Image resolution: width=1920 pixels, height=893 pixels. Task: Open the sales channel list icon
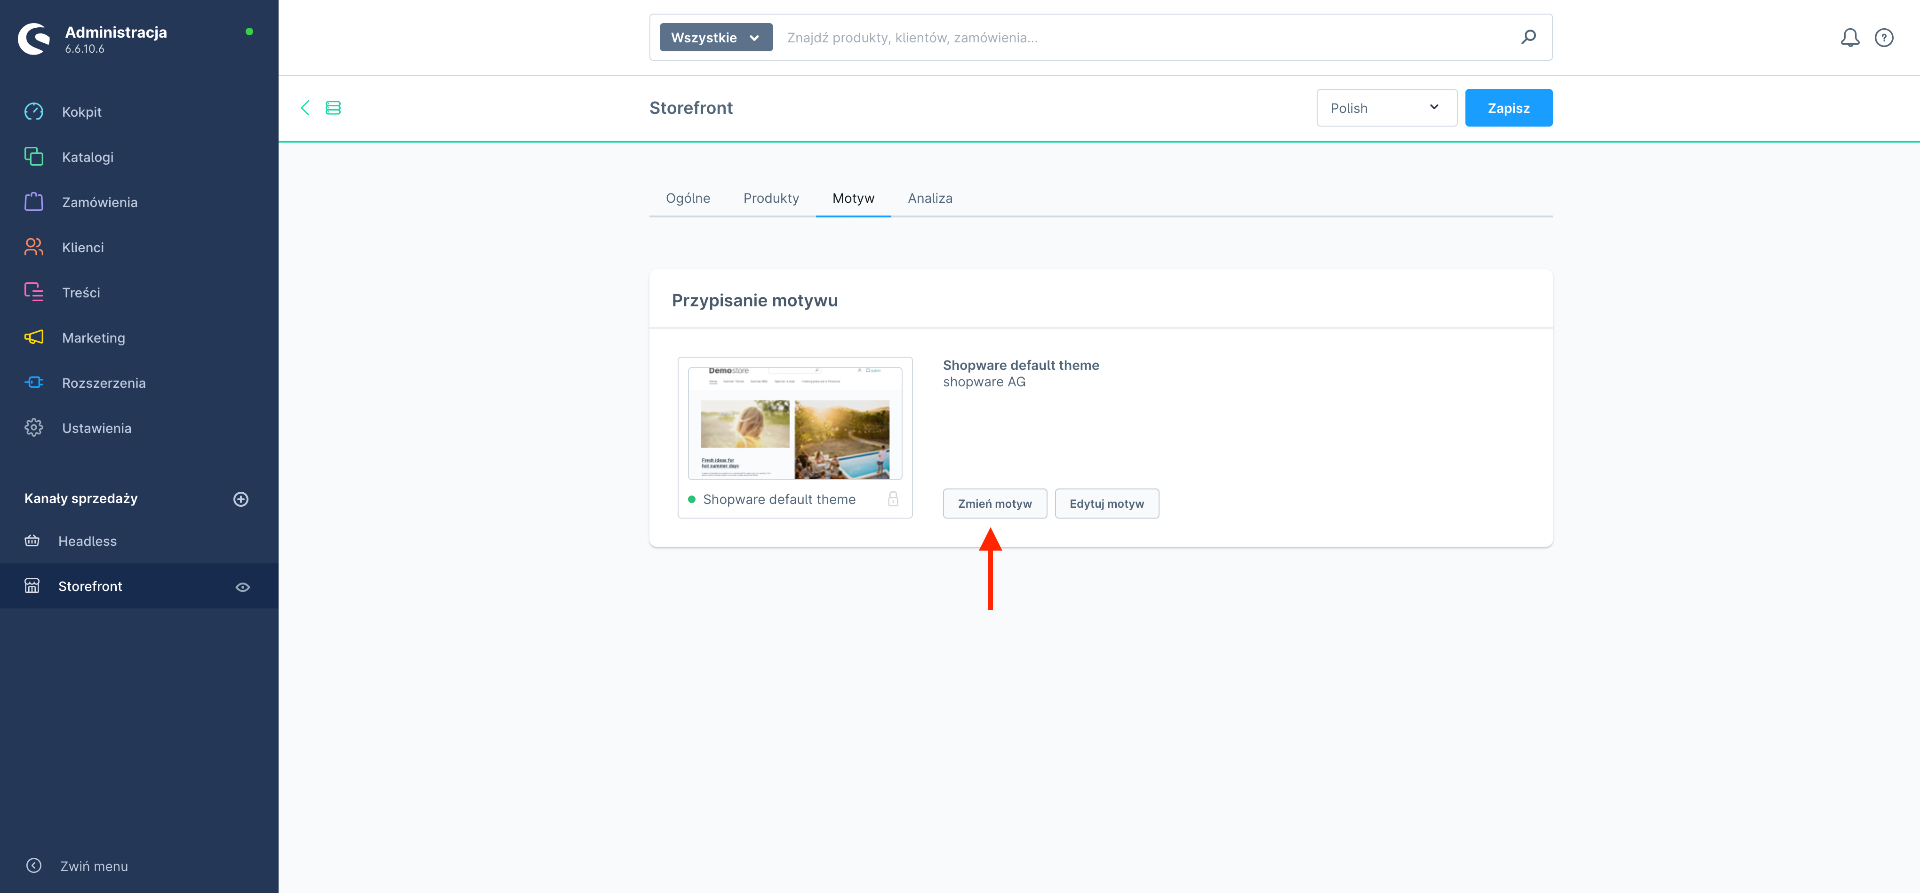334,108
